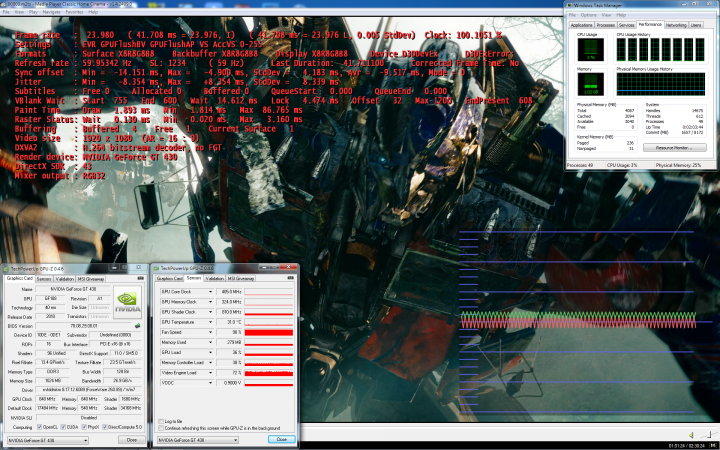Click the BIOS save chip icon in GPU-Z
The width and height of the screenshot is (720, 450).
(137, 326)
